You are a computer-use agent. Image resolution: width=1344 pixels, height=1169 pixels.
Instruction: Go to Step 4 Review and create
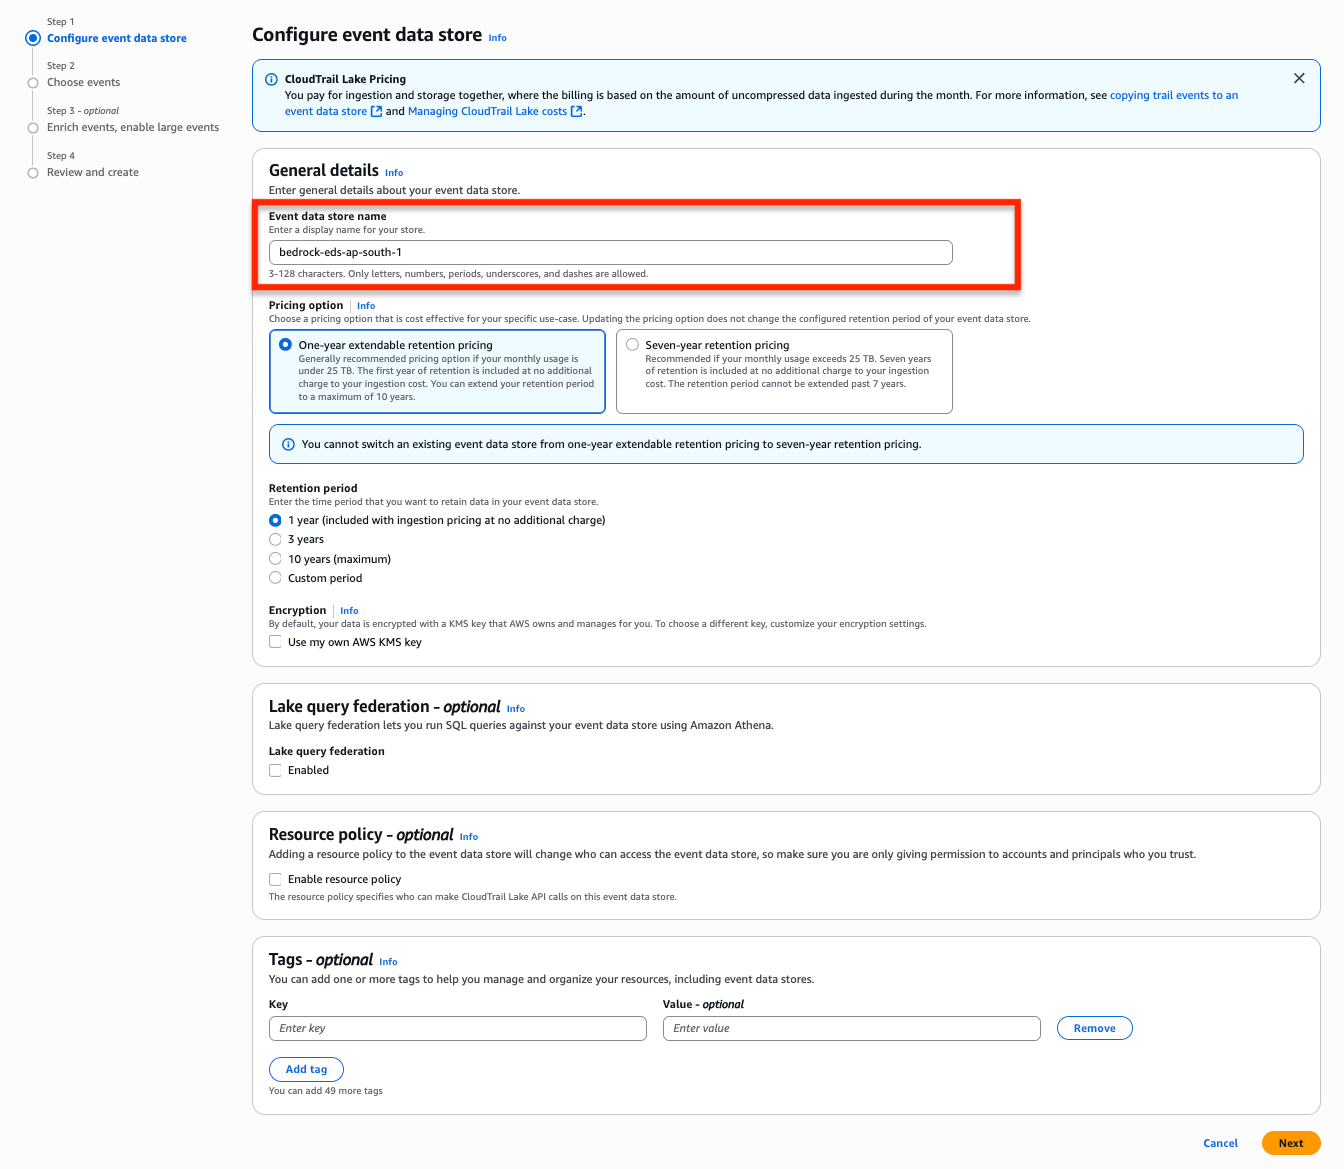92,172
